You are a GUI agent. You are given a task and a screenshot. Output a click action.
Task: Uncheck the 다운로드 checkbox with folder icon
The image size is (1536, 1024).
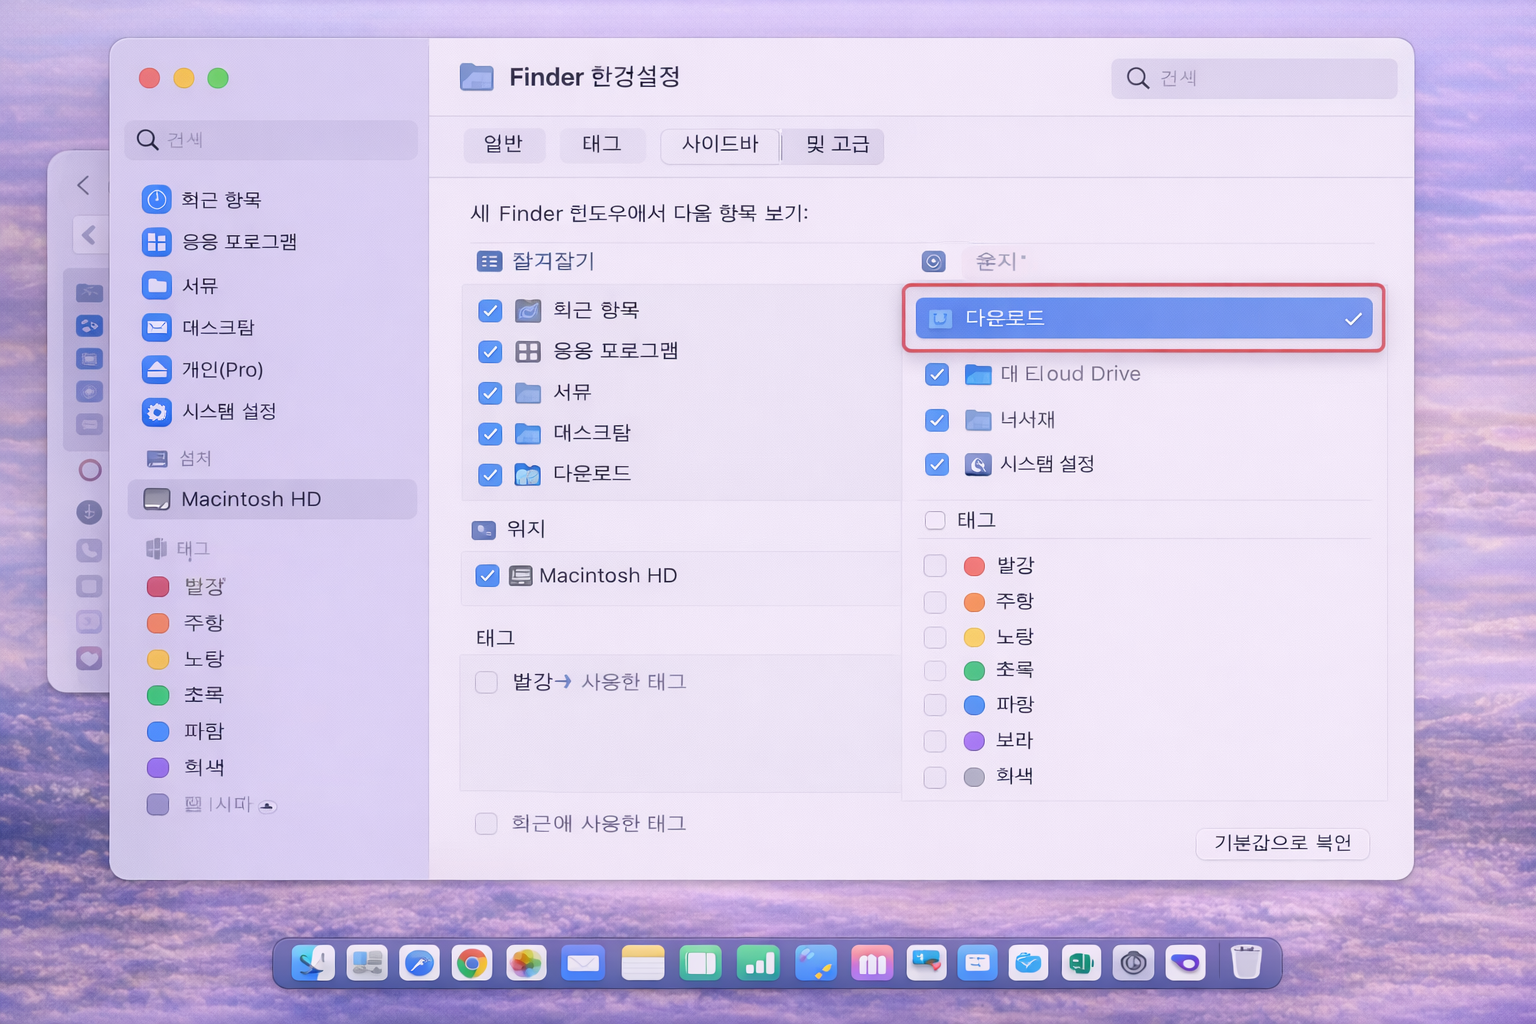pyautogui.click(x=490, y=475)
